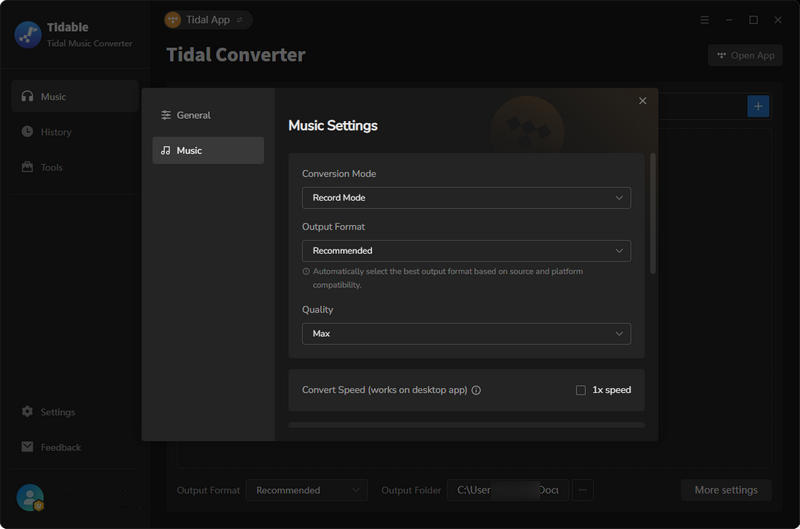Open Tools in the sidebar
Viewport: 800px width, 529px height.
point(75,167)
